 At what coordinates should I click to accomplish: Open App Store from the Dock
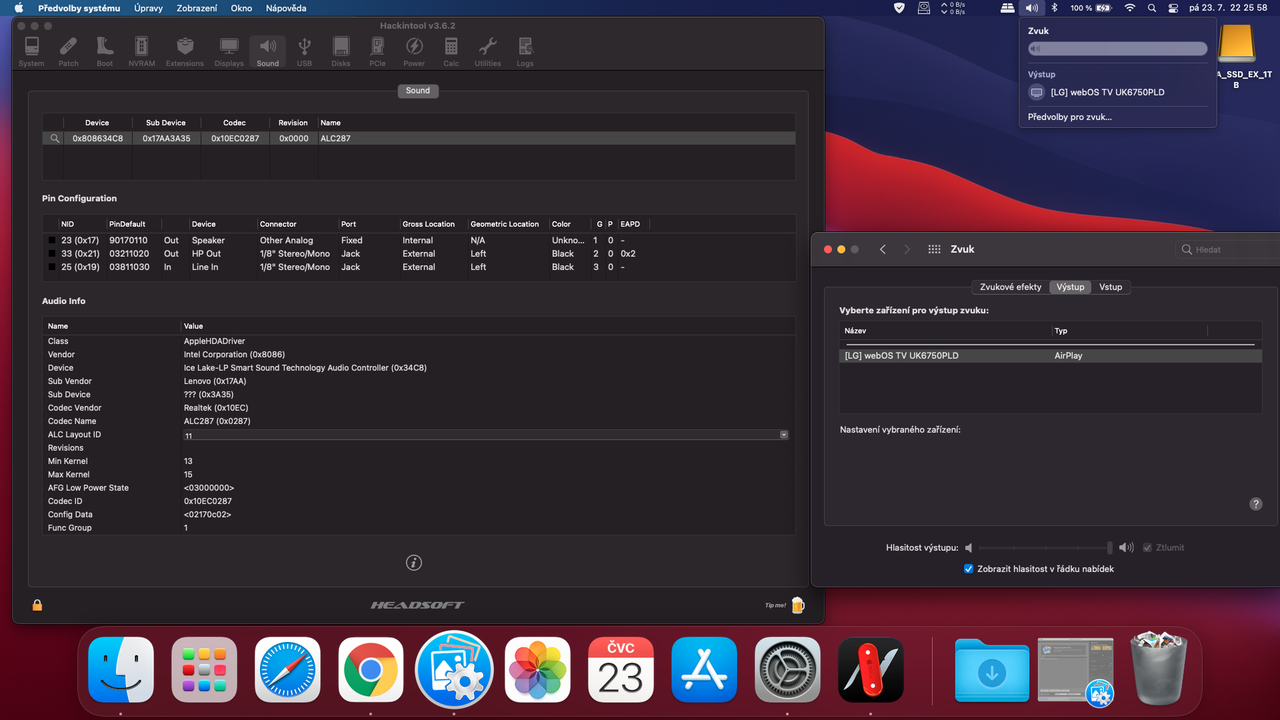[704, 669]
